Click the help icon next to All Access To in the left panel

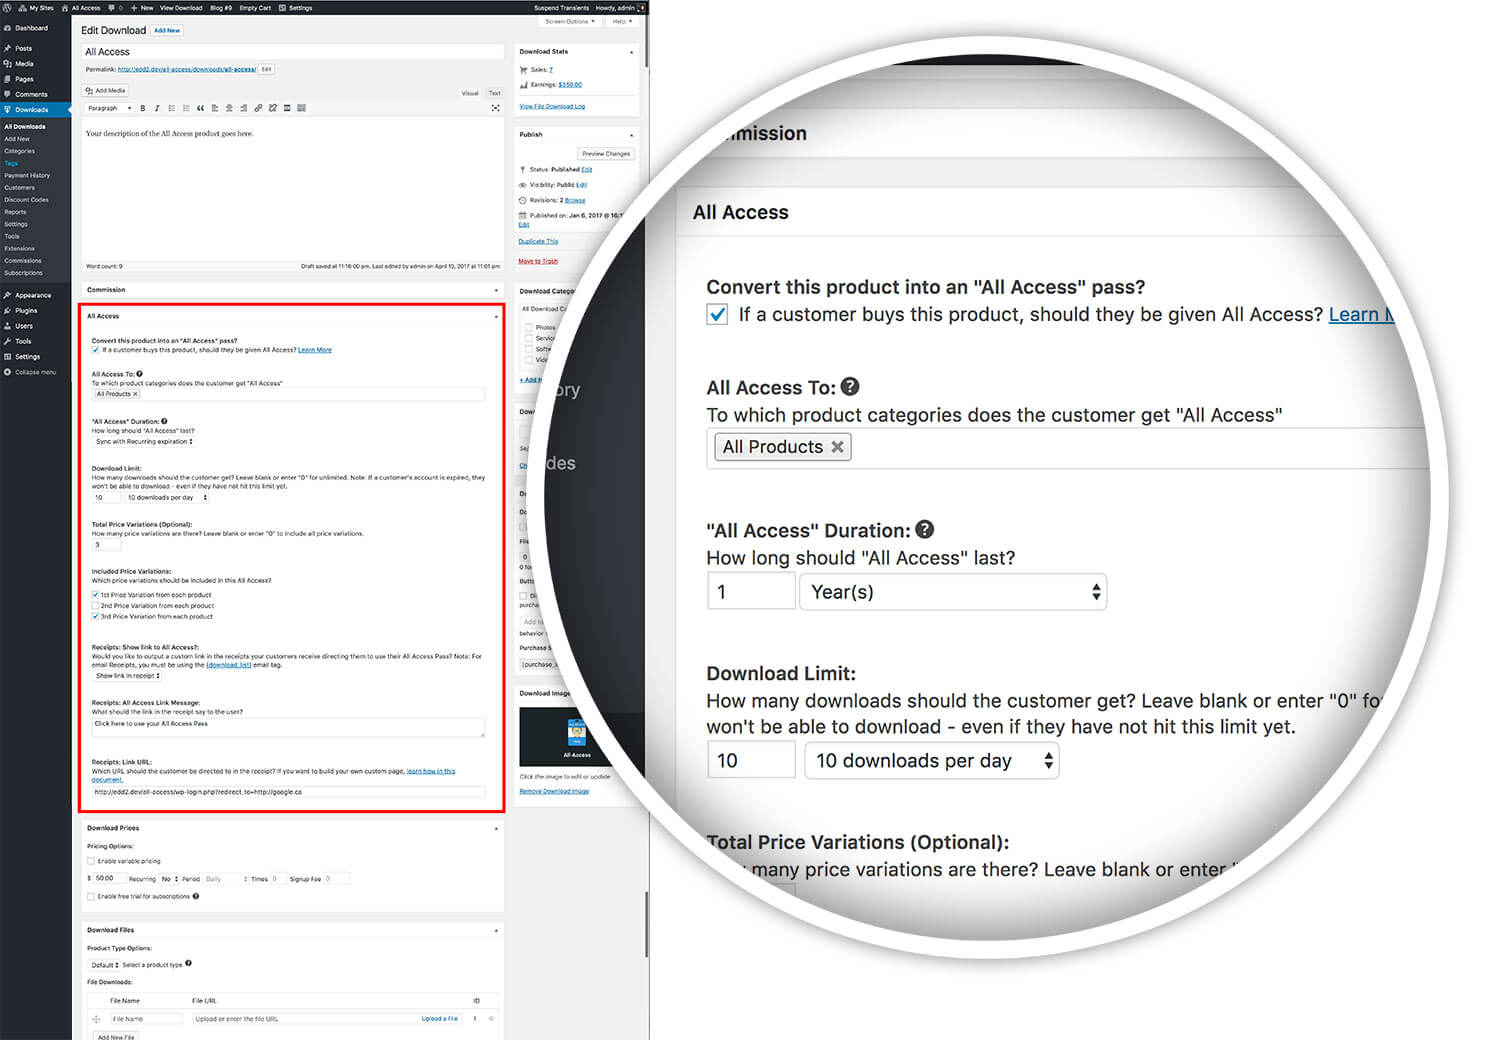pos(140,374)
